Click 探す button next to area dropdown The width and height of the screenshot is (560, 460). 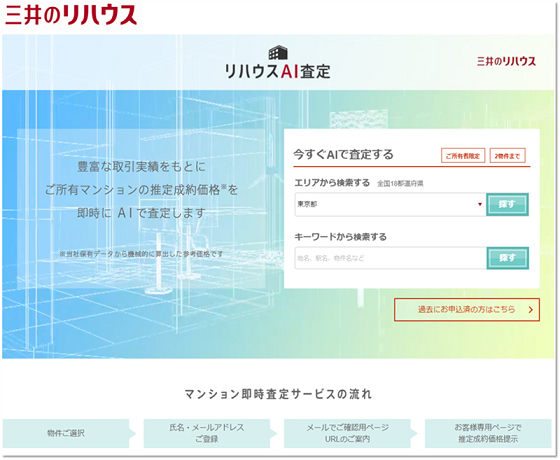(507, 204)
